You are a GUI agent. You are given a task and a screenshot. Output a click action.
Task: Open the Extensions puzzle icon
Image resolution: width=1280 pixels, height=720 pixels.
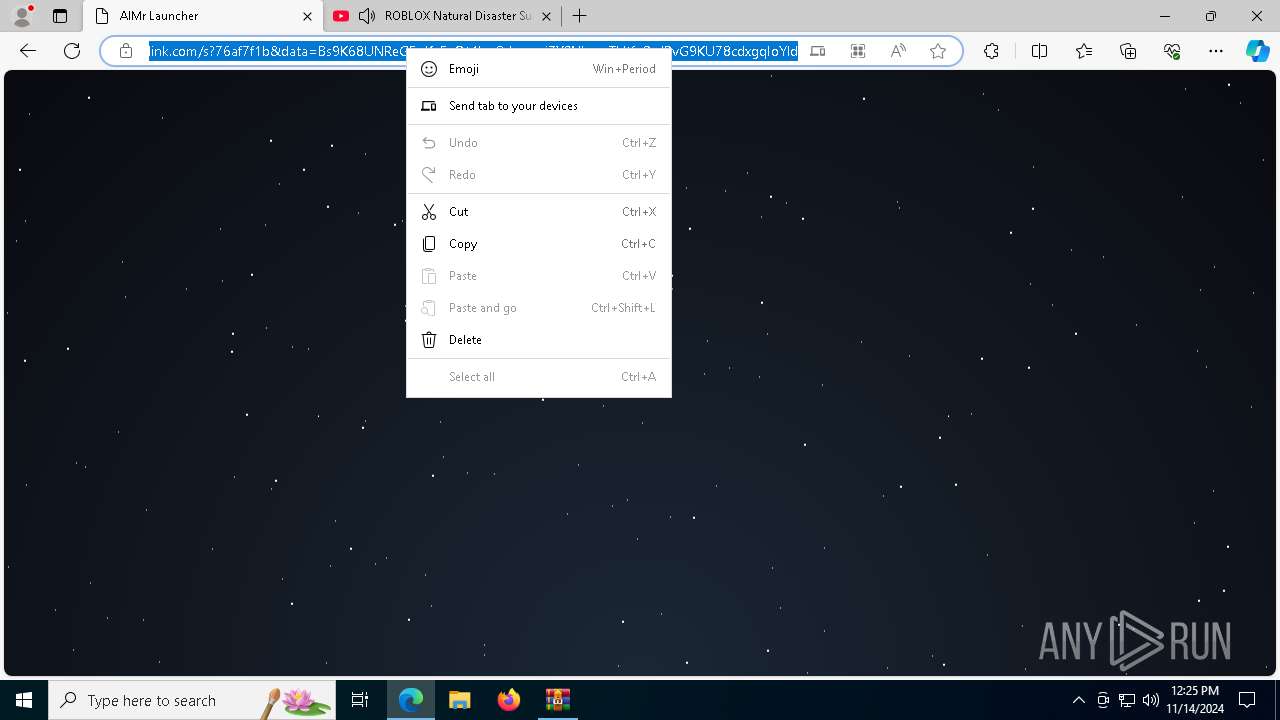[x=991, y=51]
